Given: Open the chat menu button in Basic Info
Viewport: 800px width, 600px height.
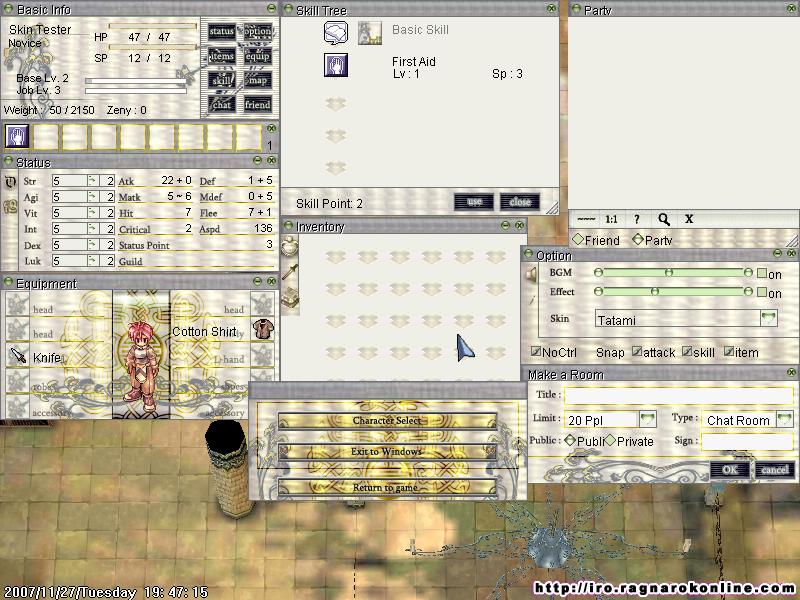Looking at the screenshot, I should 221,105.
